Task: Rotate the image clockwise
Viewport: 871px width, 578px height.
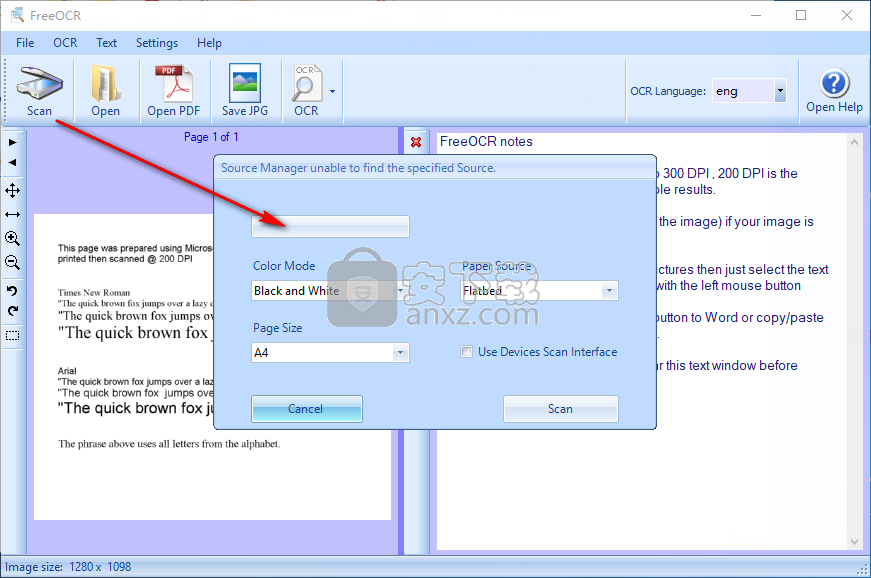Action: tap(12, 311)
